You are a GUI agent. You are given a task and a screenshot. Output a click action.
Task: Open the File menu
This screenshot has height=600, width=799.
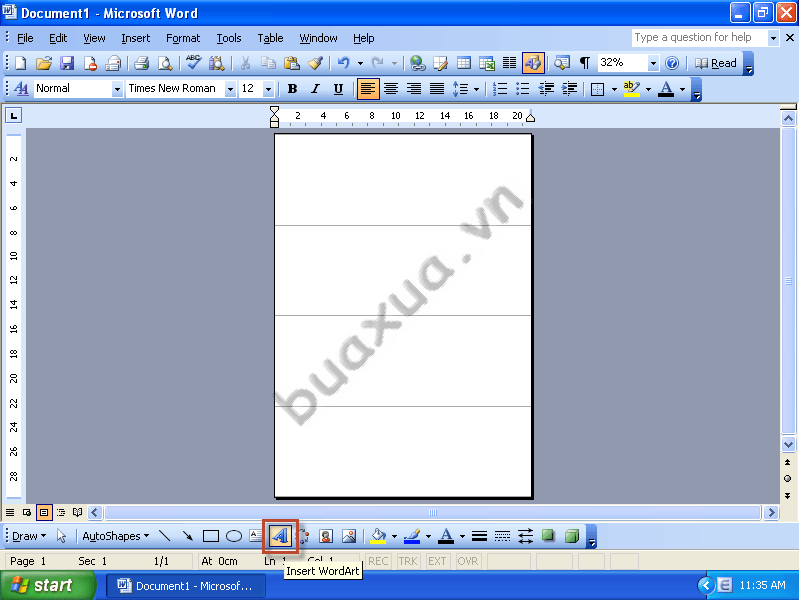point(25,38)
